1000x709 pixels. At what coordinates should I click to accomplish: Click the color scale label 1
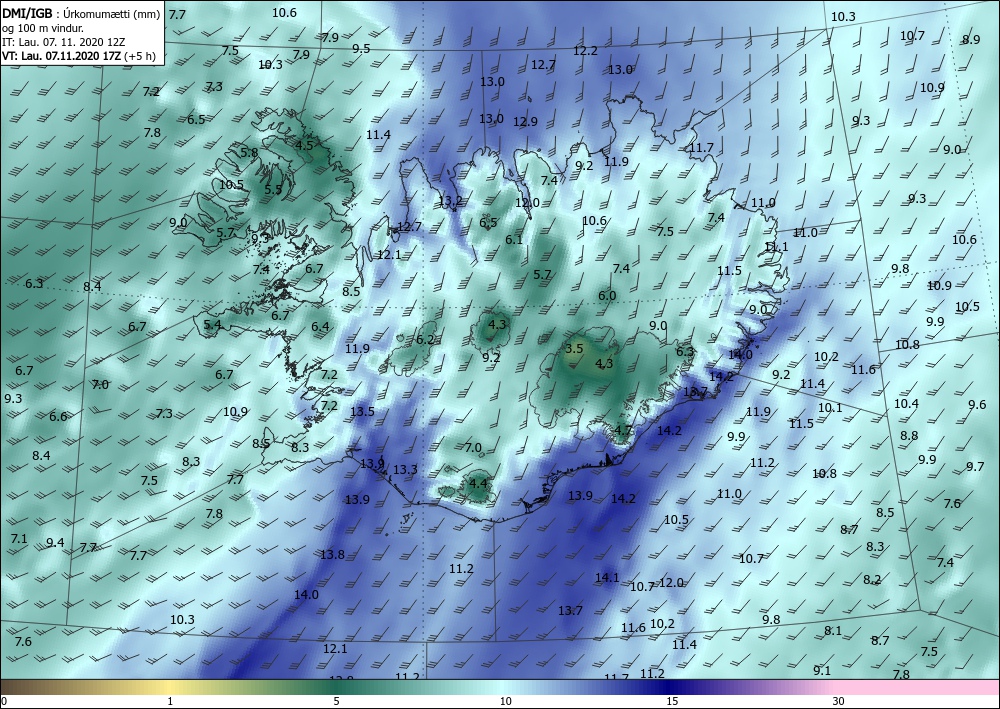click(x=170, y=701)
